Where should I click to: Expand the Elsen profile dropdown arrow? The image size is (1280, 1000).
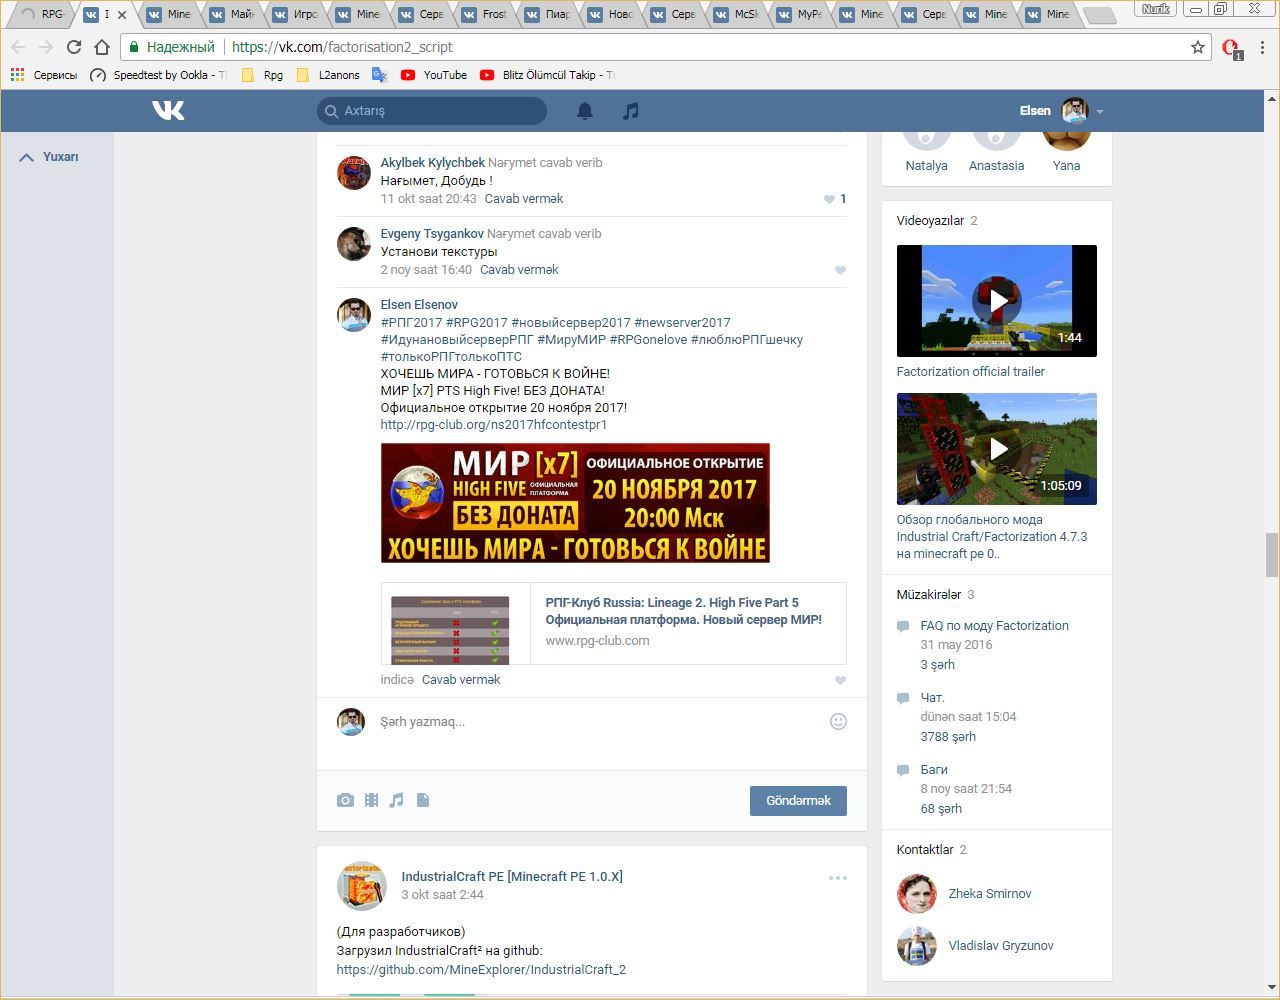pyautogui.click(x=1100, y=112)
